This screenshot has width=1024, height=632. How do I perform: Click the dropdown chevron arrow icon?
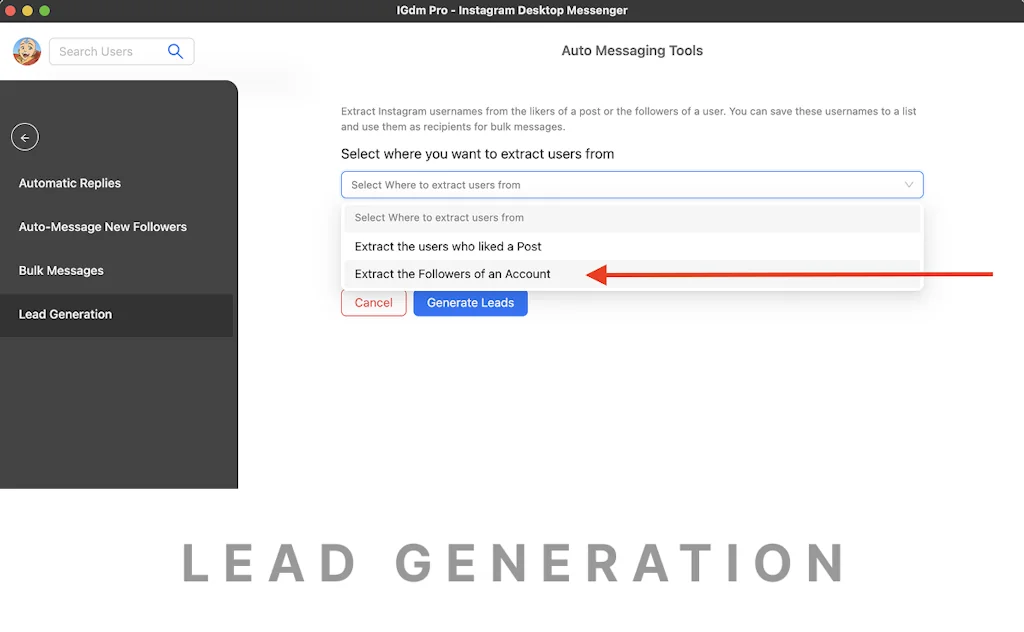908,185
